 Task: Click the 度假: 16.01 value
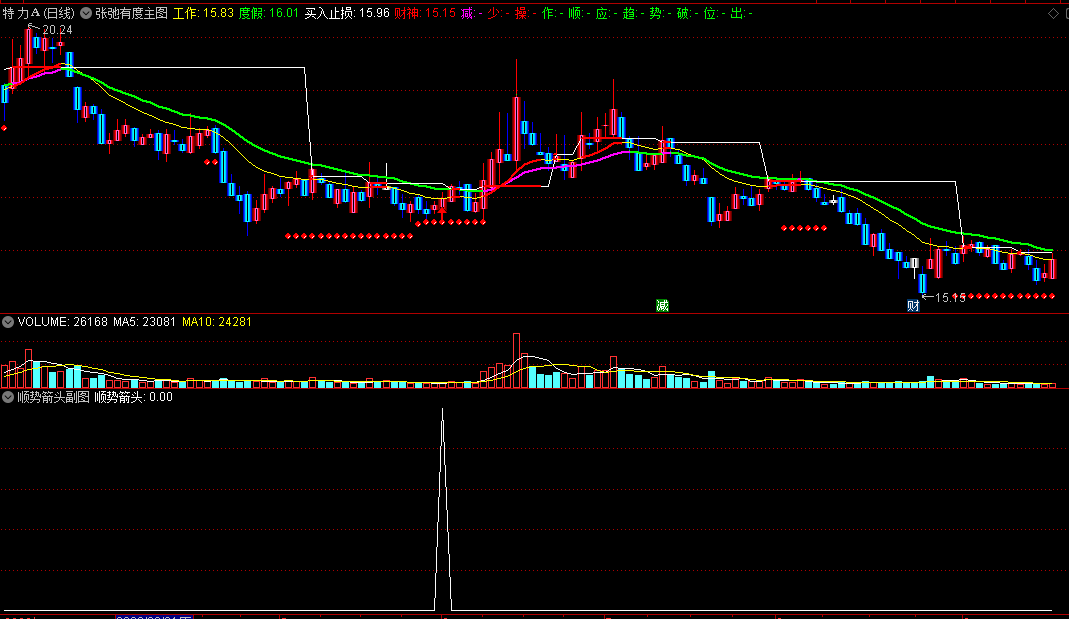pos(269,13)
